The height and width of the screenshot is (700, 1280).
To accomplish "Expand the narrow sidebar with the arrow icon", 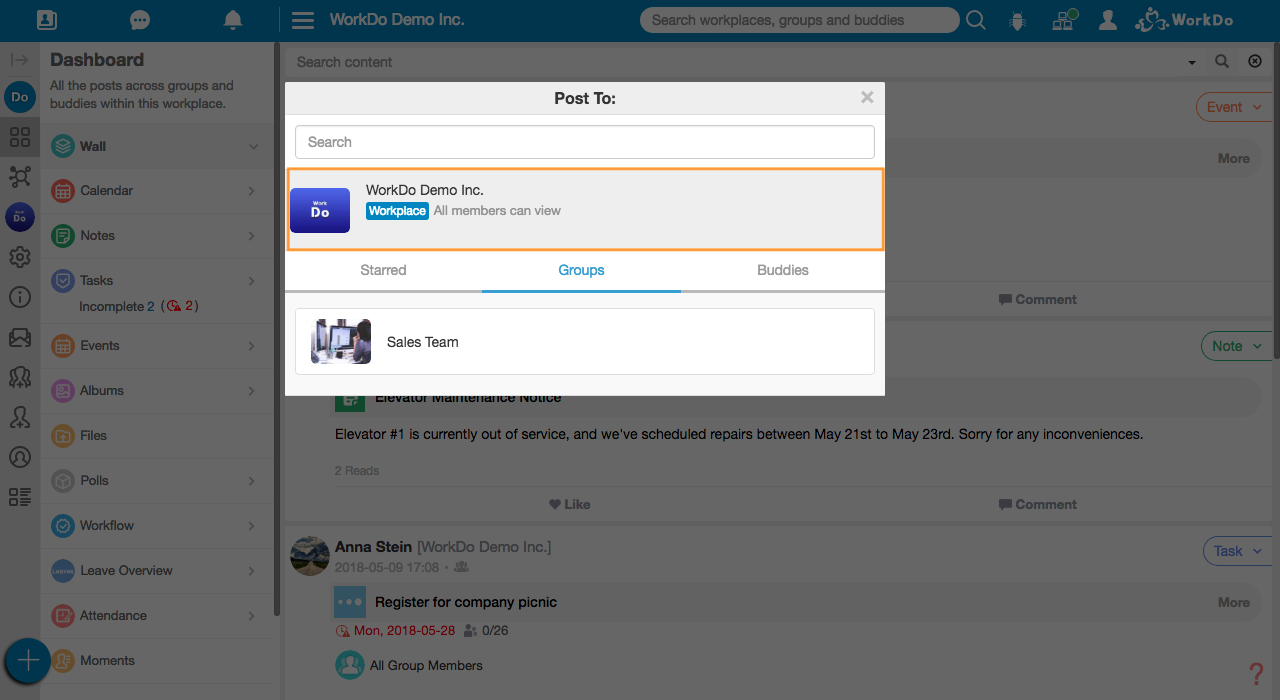I will click(19, 60).
